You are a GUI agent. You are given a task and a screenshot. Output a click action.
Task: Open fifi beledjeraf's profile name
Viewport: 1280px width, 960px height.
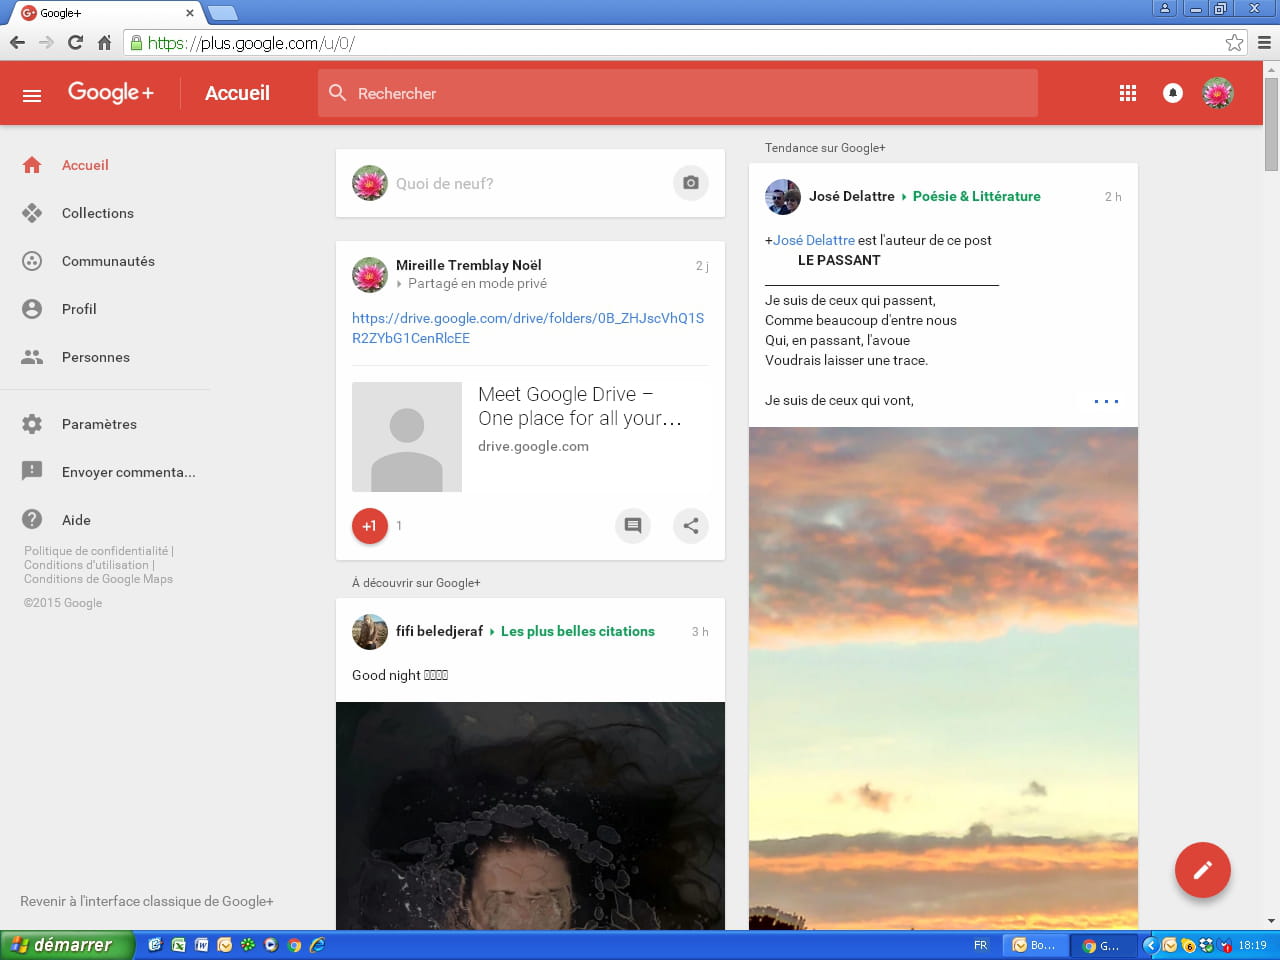439,631
